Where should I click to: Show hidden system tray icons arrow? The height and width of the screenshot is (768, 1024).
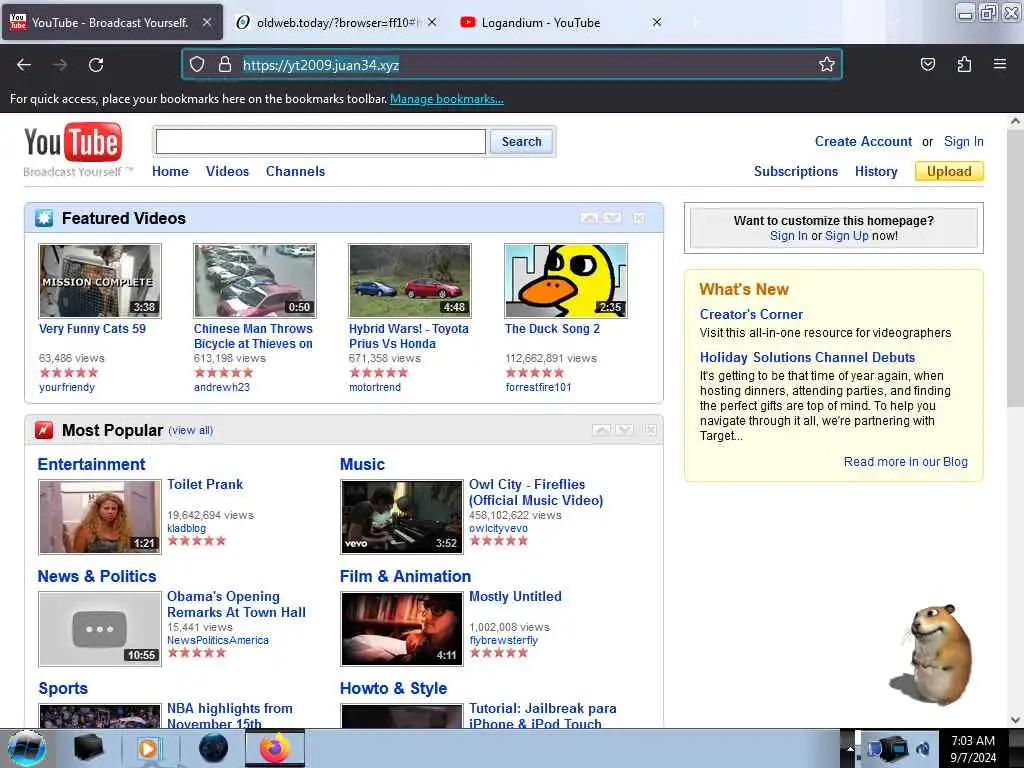pyautogui.click(x=850, y=749)
